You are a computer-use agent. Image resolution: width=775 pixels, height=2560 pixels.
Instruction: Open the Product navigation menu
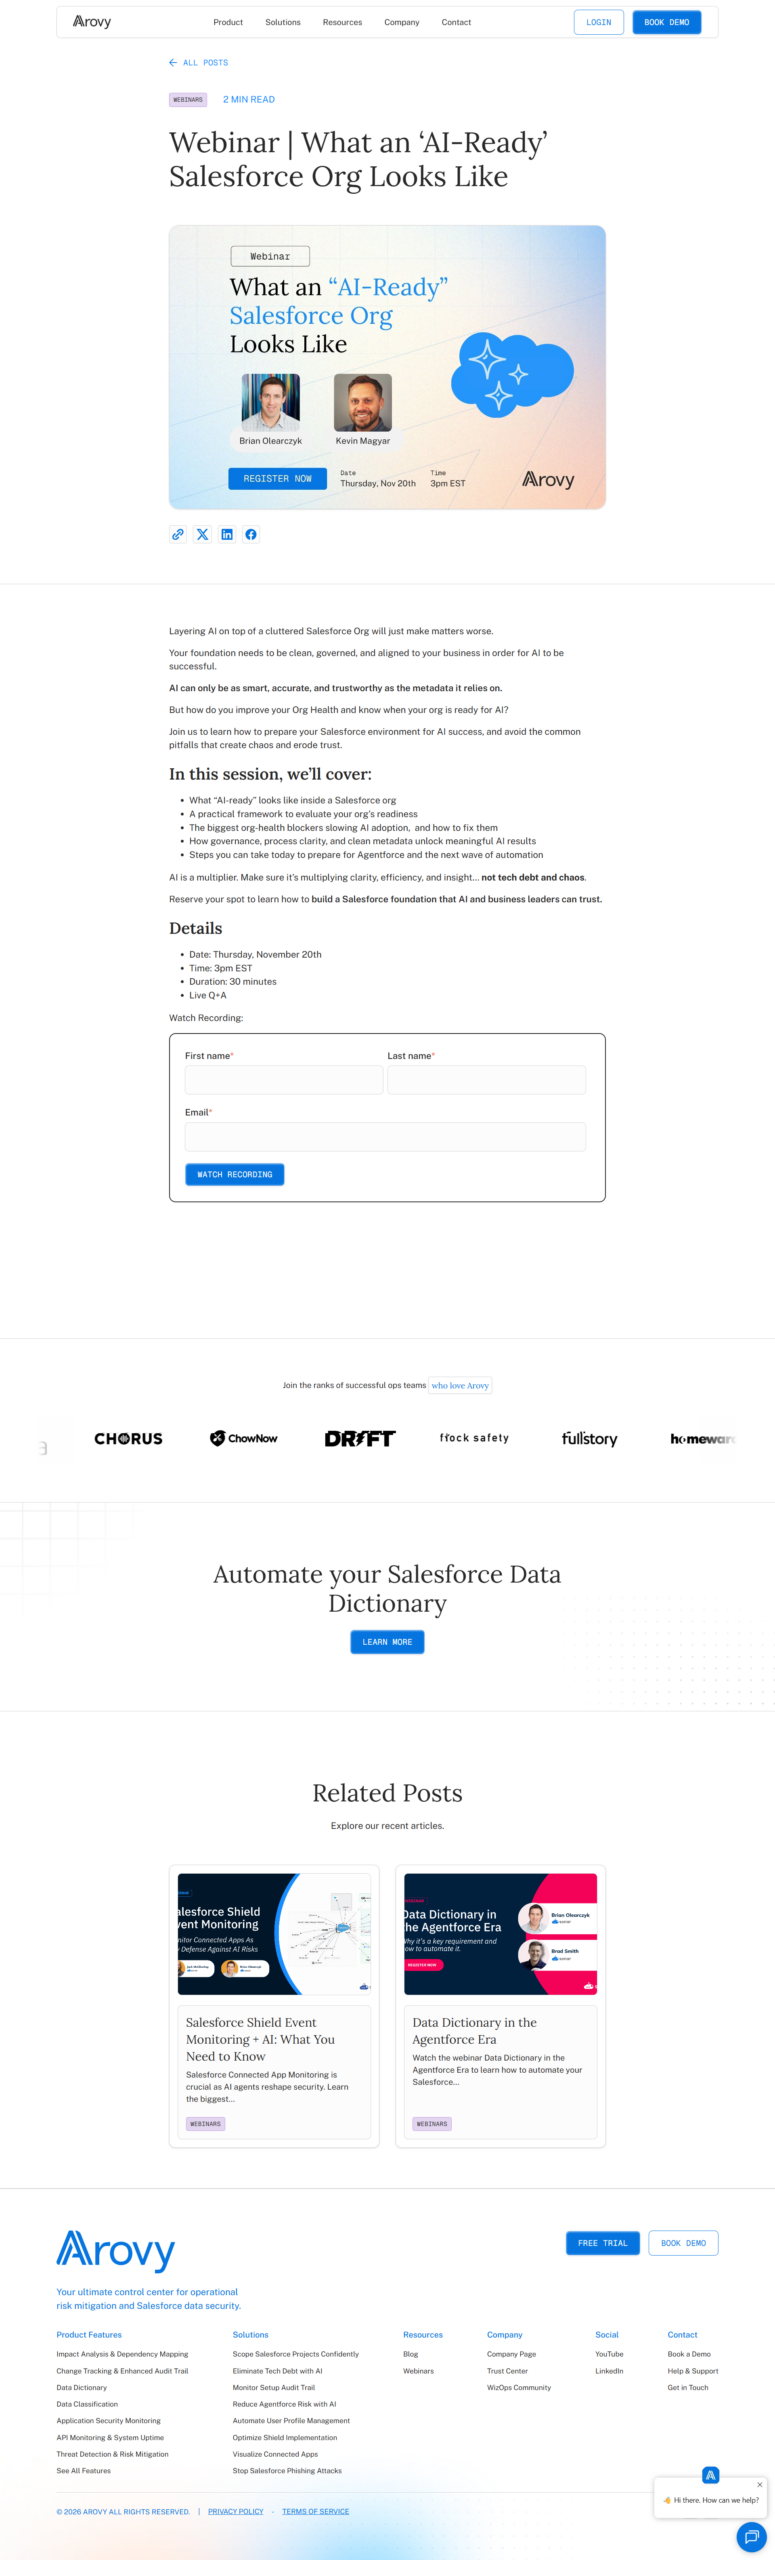pos(228,22)
